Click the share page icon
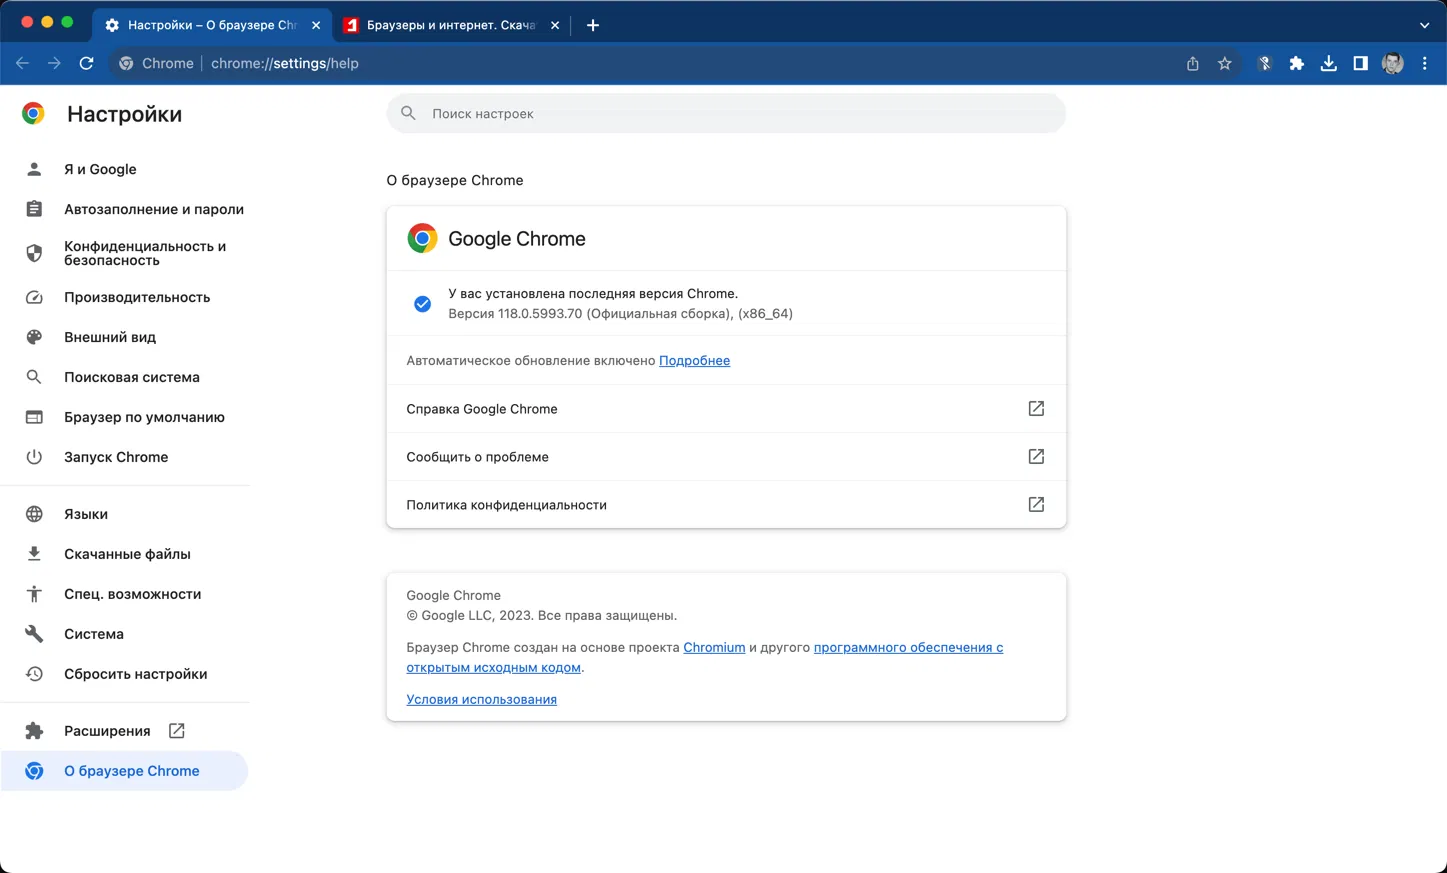Viewport: 1447px width, 873px height. click(1192, 63)
